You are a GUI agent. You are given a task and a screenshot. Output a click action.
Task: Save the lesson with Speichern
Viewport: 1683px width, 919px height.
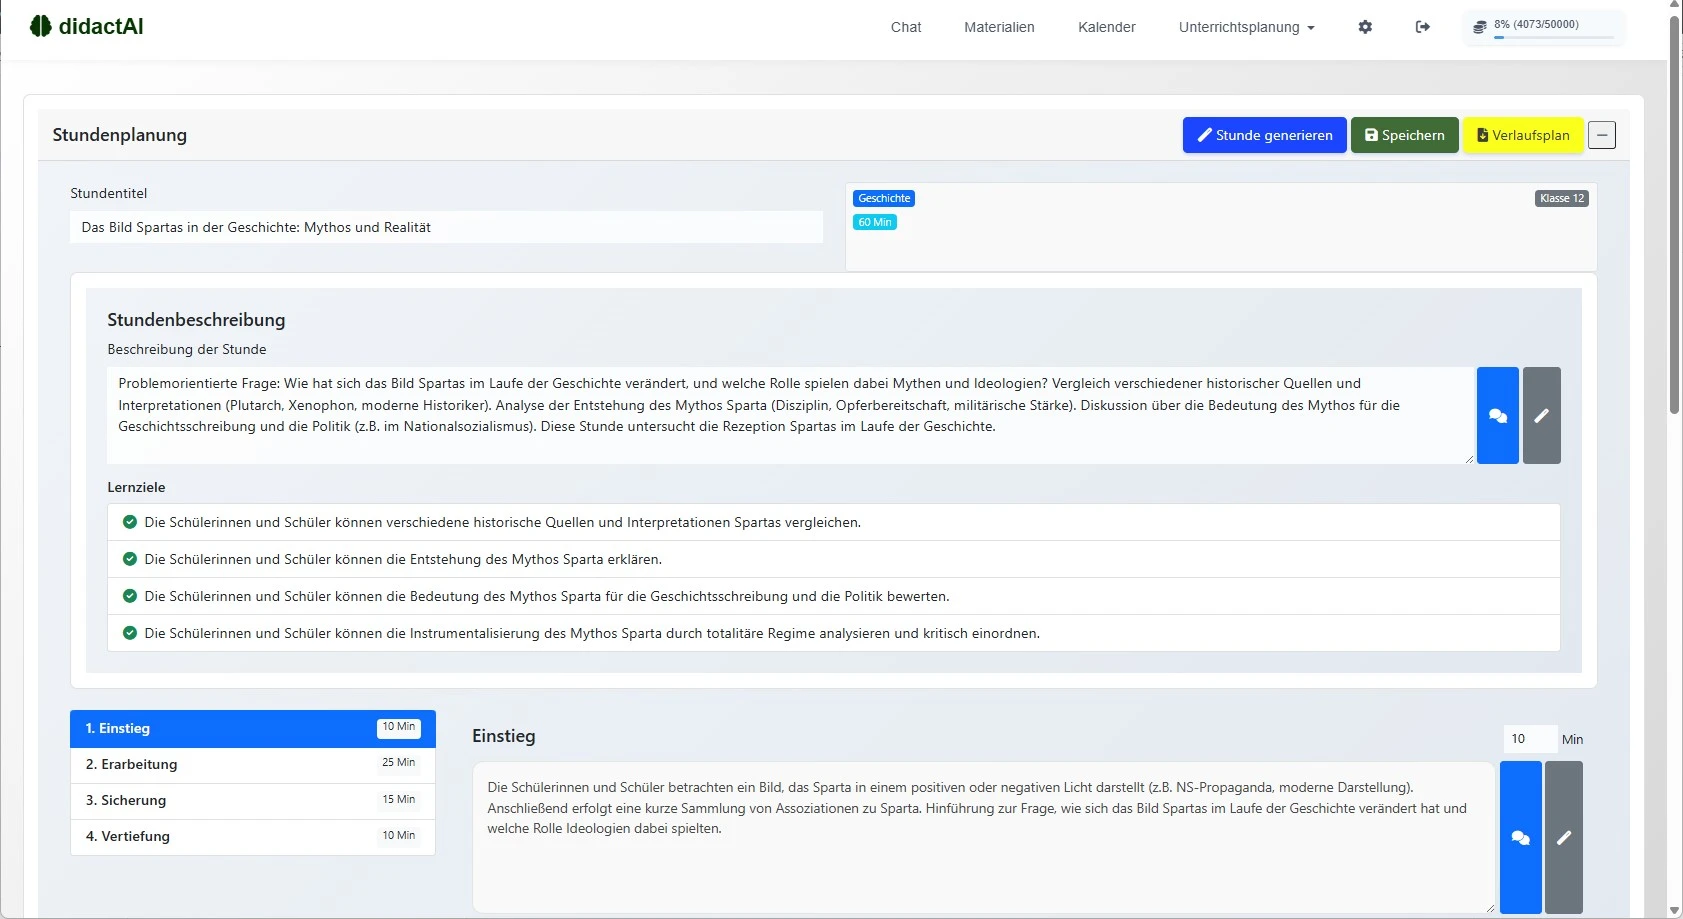point(1405,135)
